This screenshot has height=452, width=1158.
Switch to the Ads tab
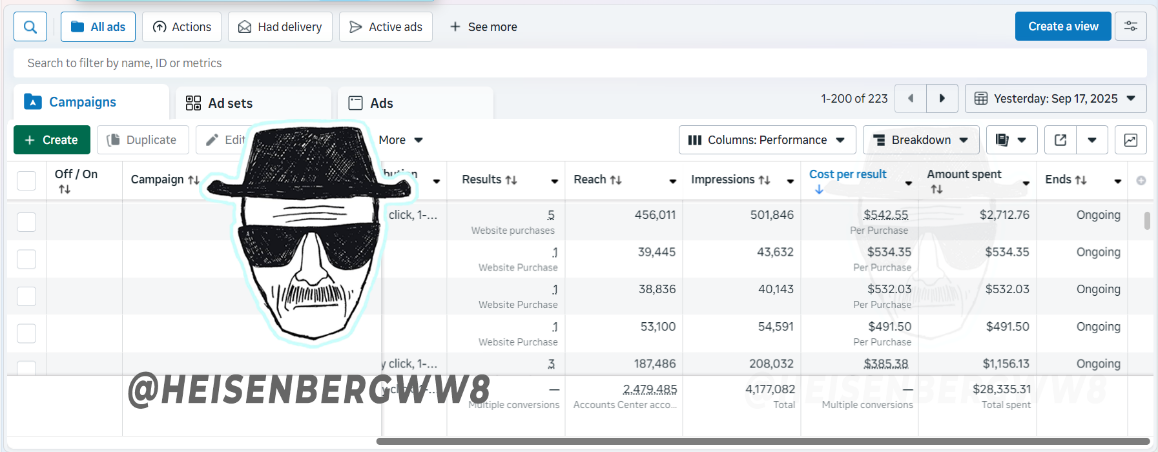point(415,103)
